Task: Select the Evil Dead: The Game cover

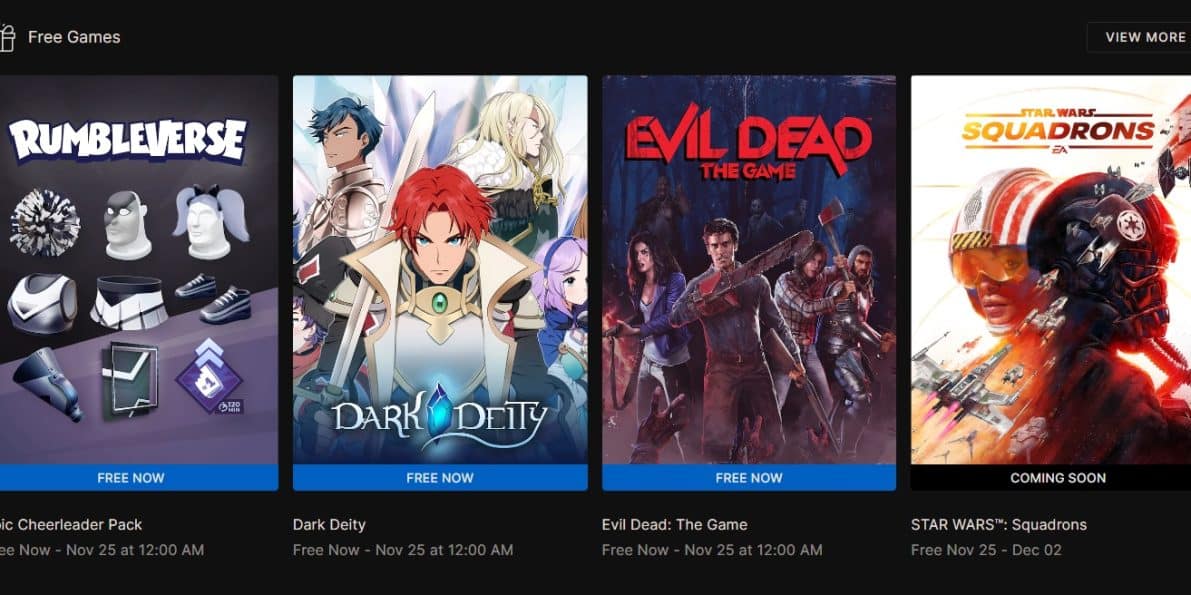Action: click(x=749, y=270)
